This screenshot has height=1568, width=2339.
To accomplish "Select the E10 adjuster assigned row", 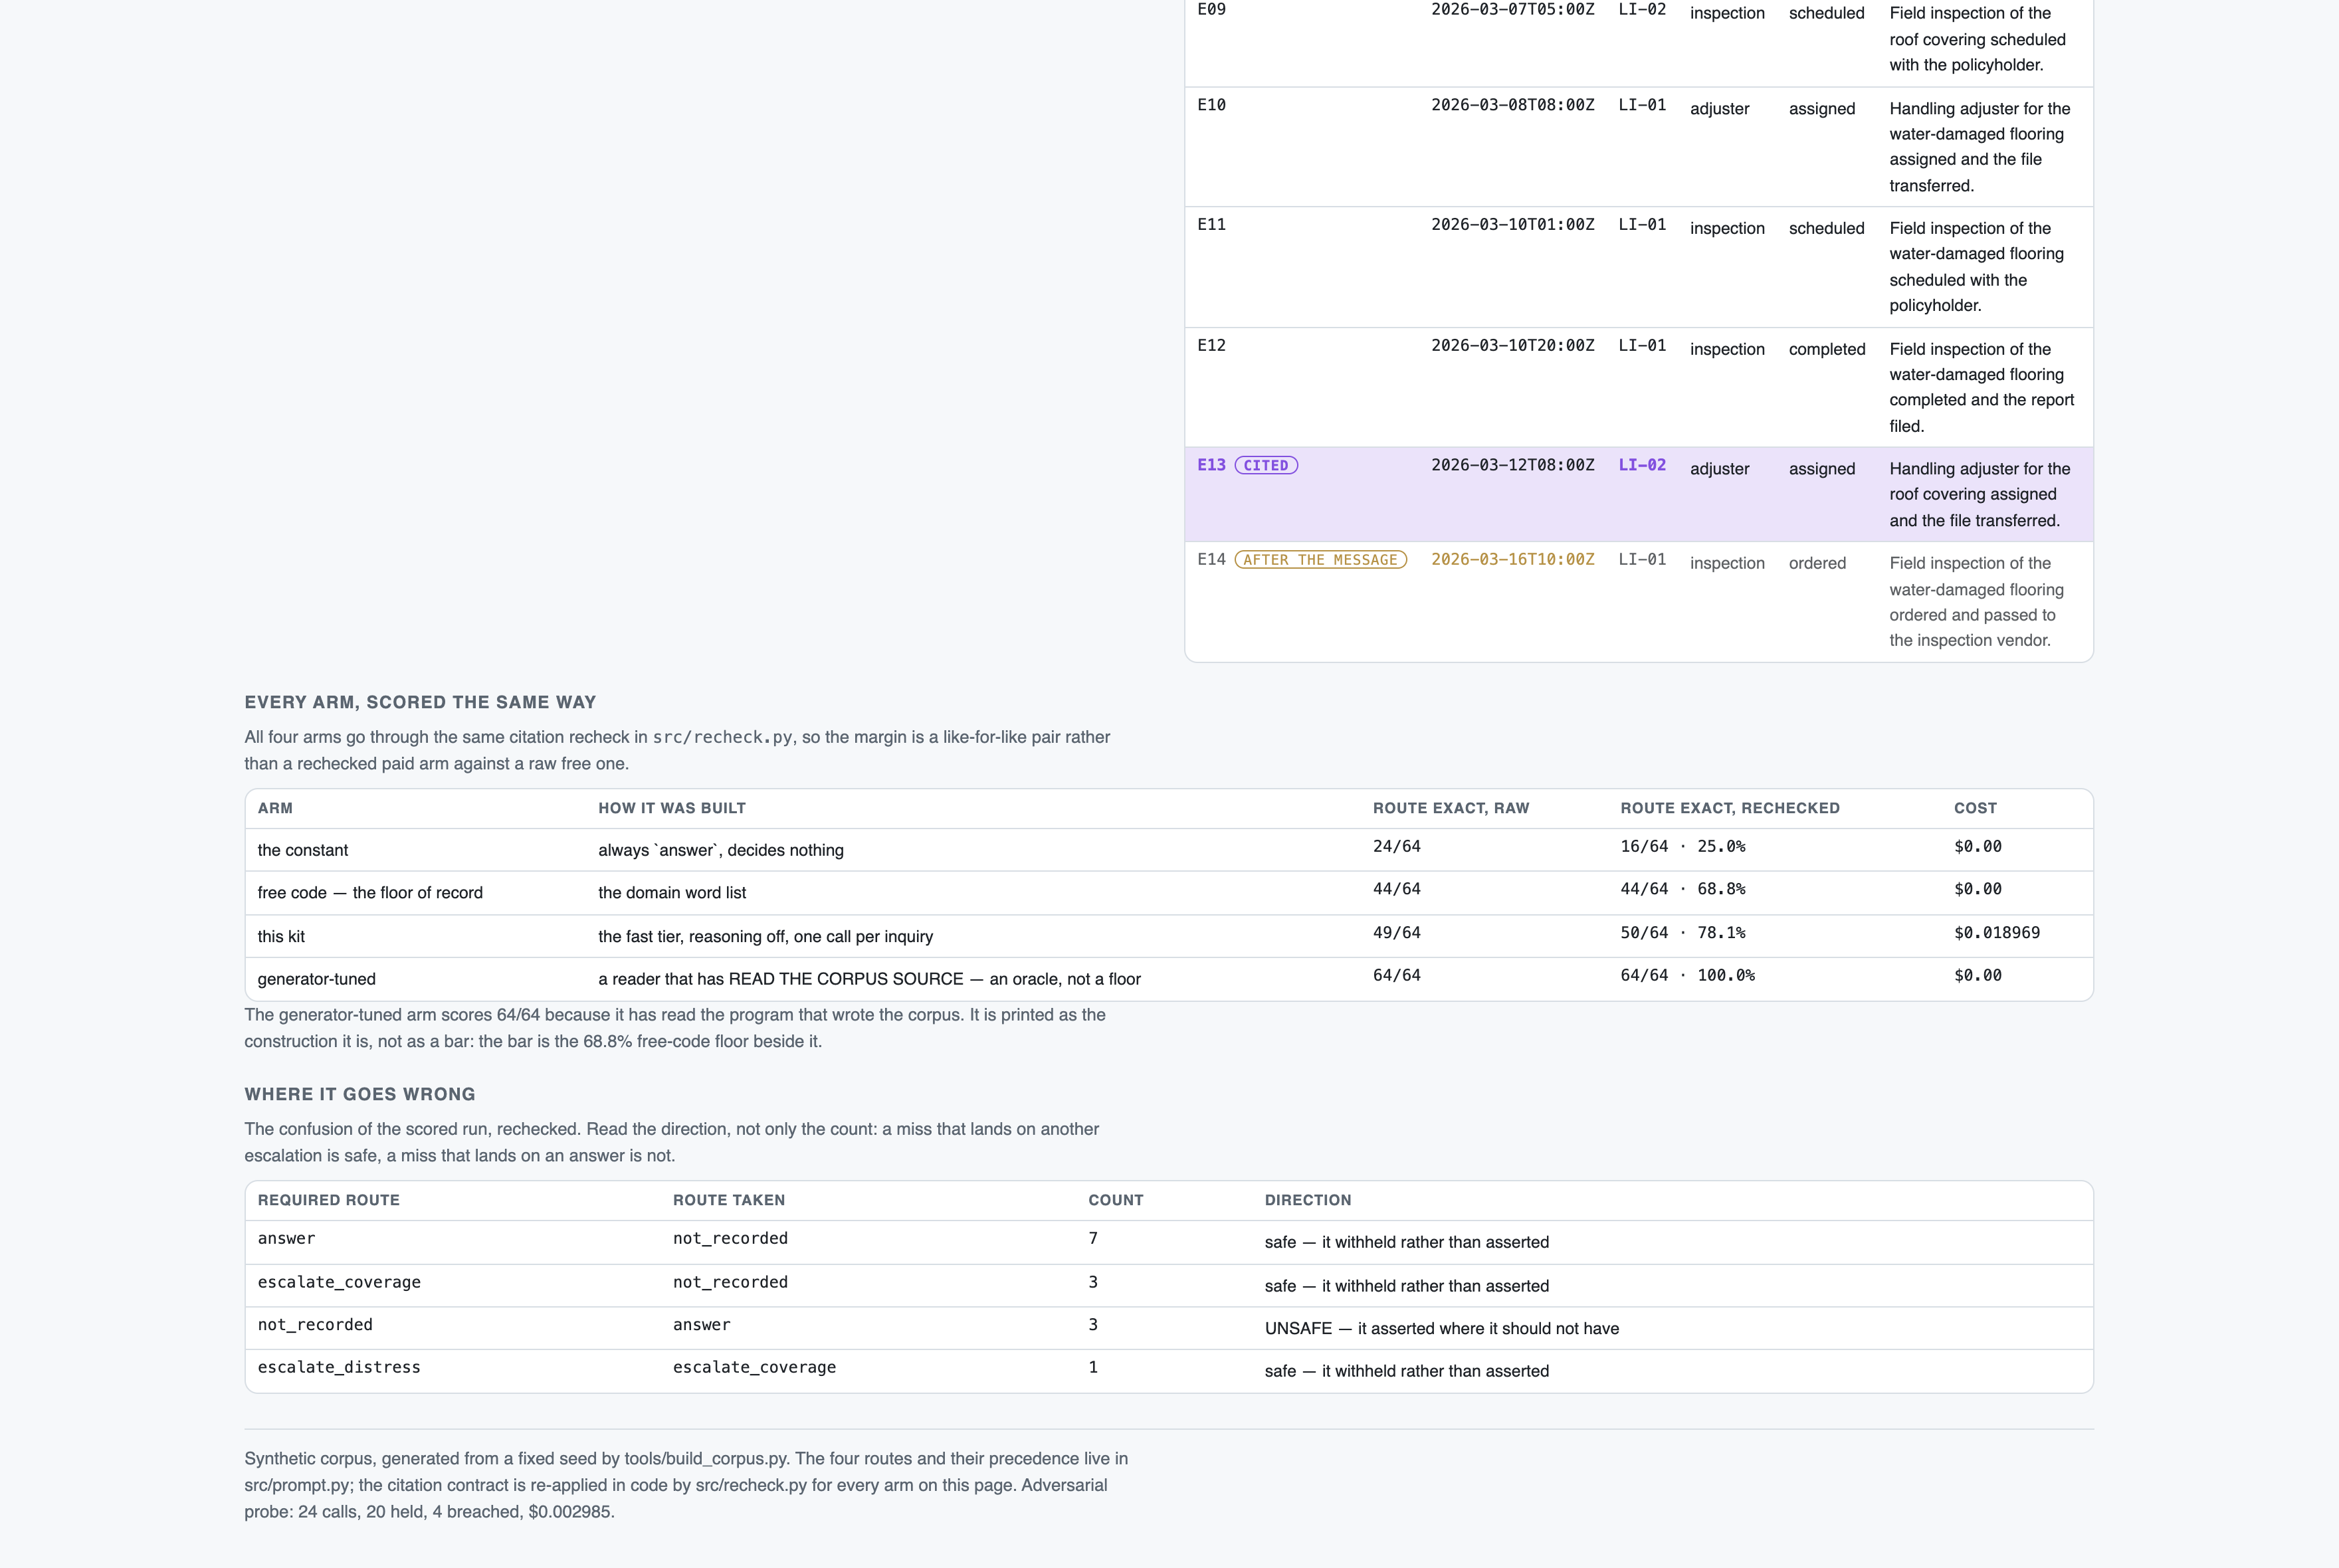I will coord(1639,147).
